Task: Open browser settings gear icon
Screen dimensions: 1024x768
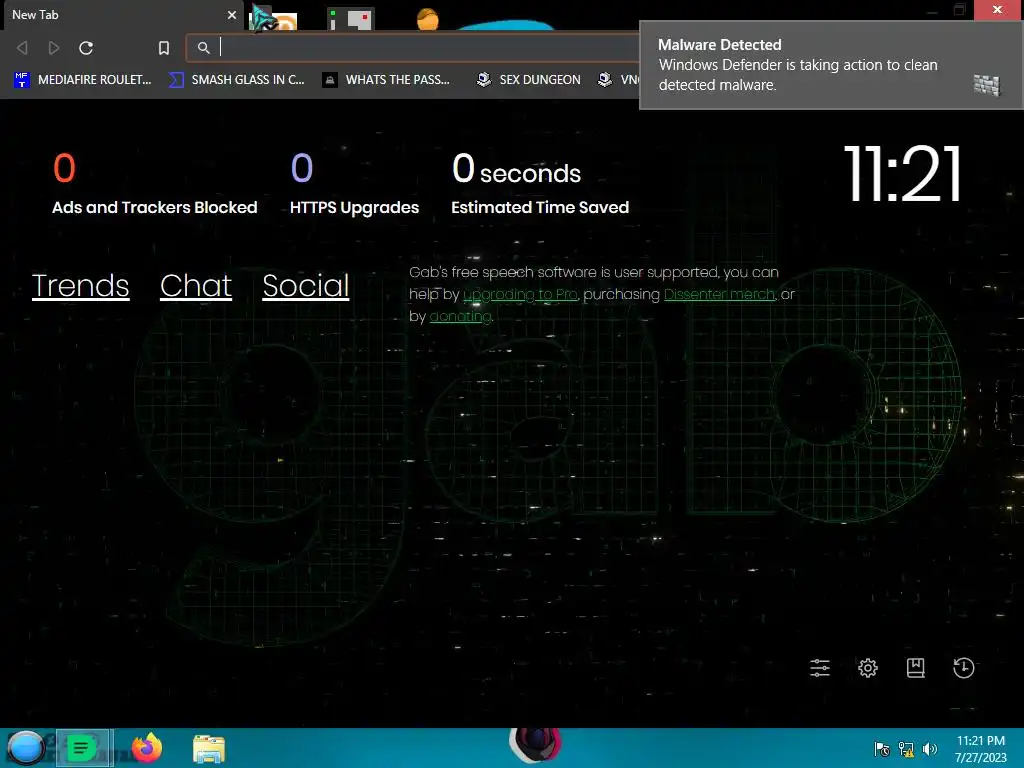Action: click(x=868, y=667)
